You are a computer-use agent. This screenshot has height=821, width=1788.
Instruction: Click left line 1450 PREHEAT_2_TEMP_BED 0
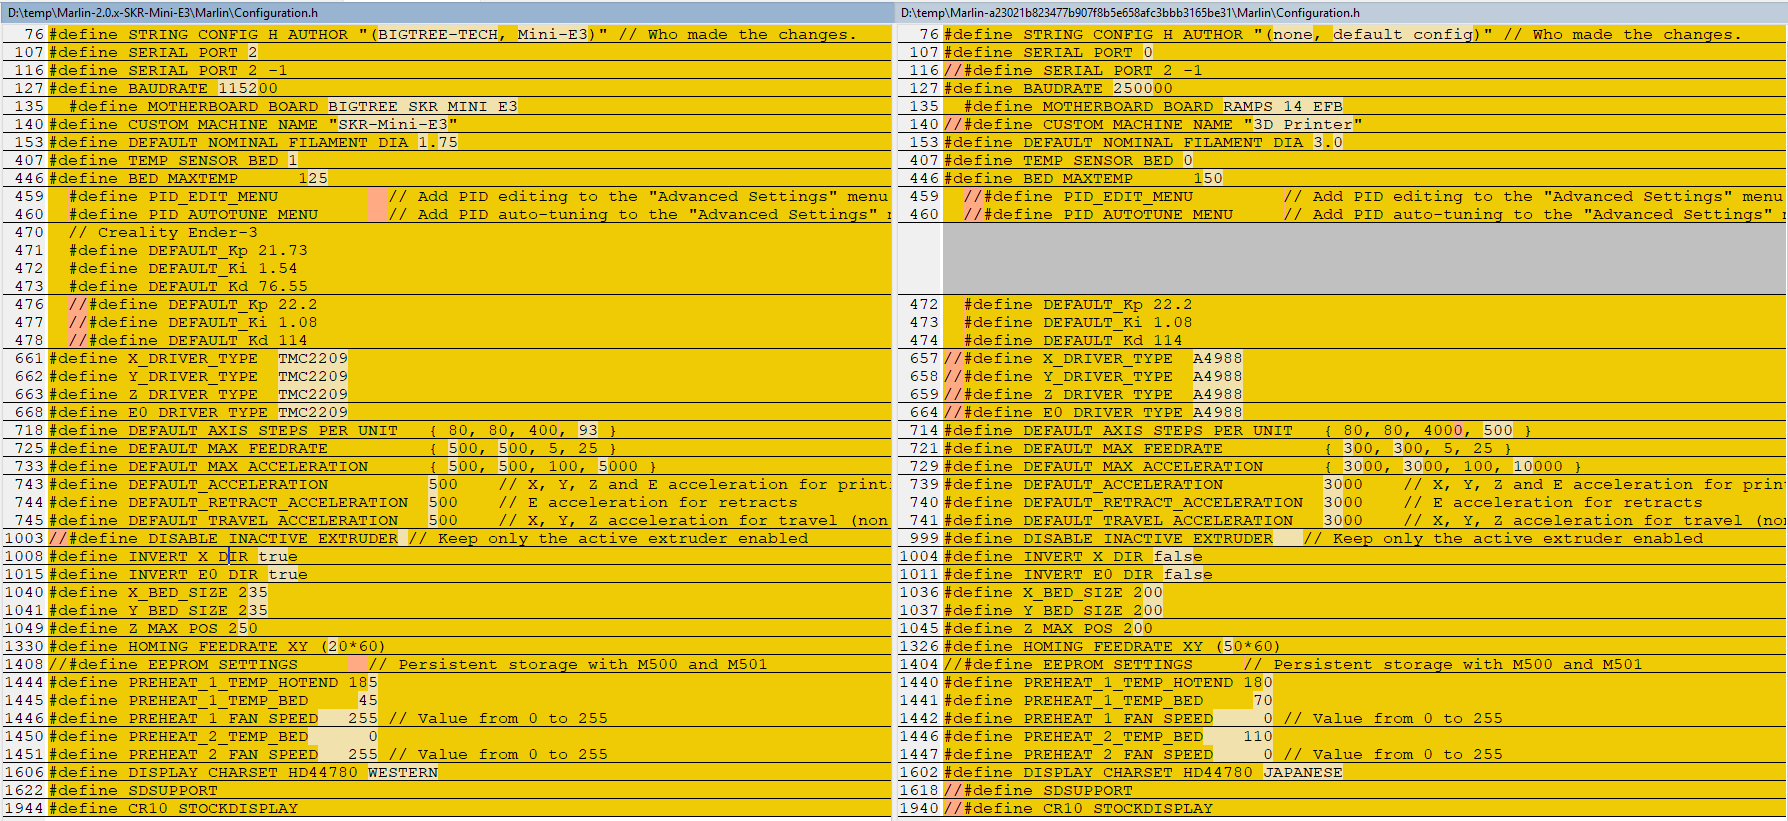point(446,737)
